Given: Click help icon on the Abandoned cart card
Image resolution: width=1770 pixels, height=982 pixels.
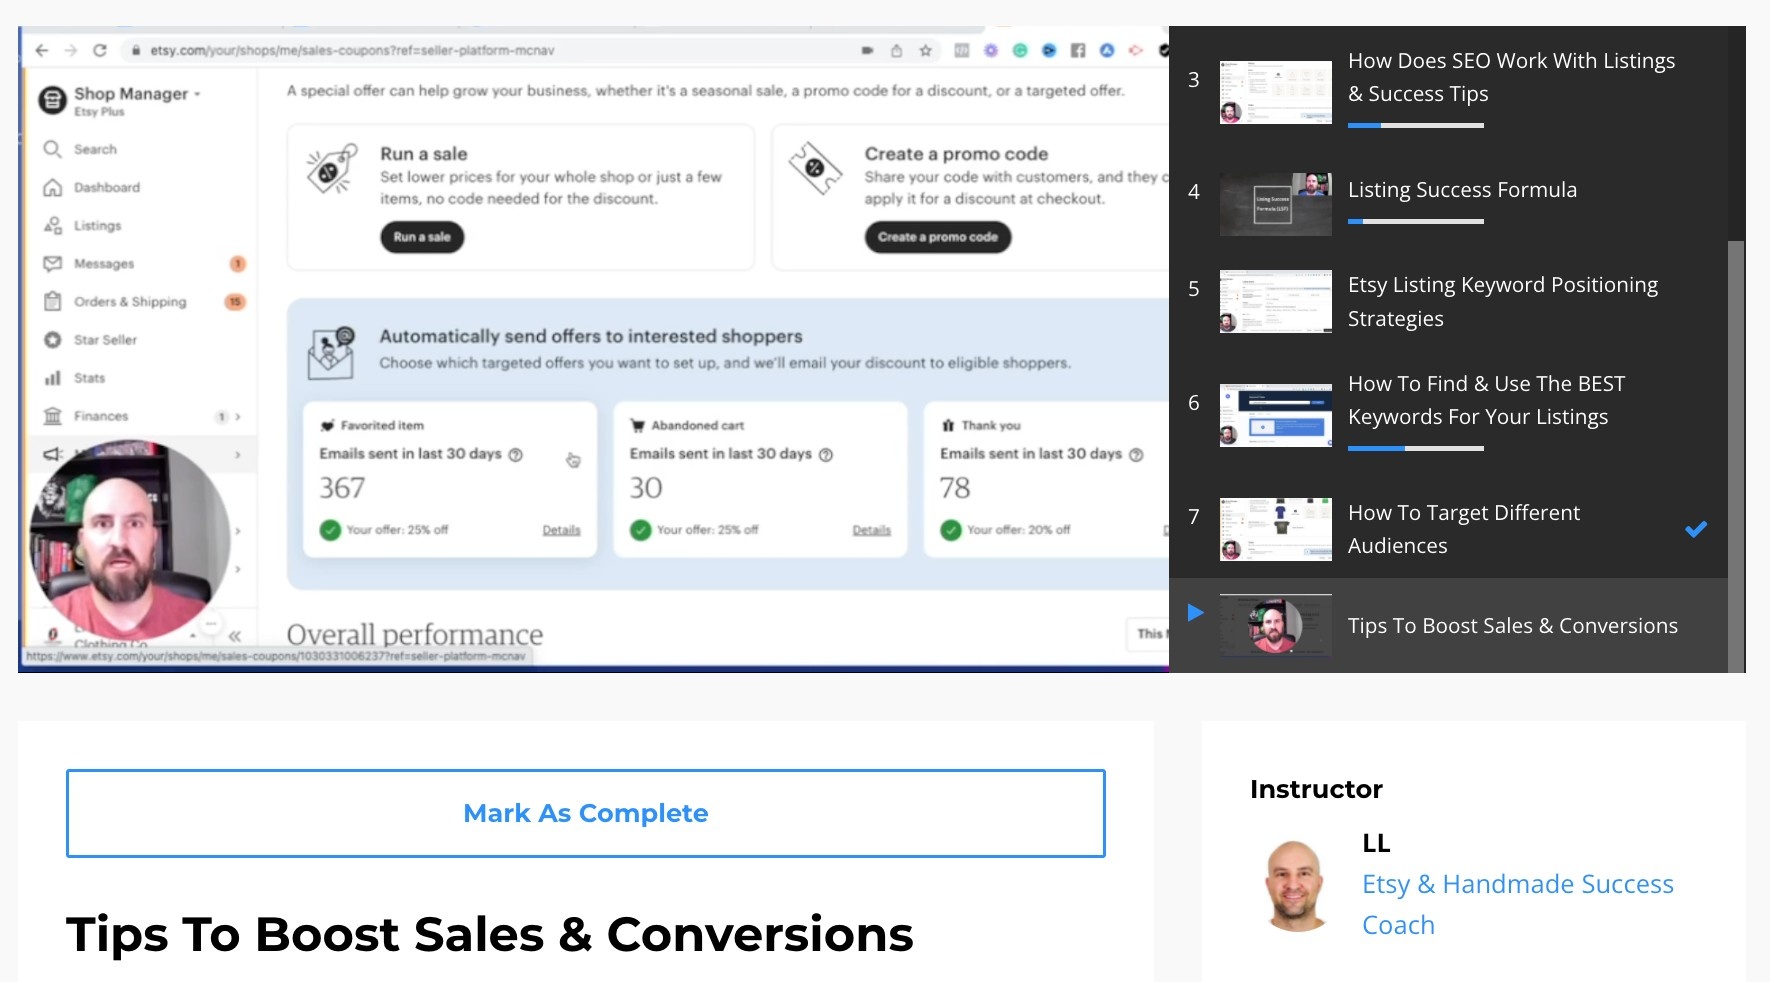Looking at the screenshot, I should pos(826,454).
